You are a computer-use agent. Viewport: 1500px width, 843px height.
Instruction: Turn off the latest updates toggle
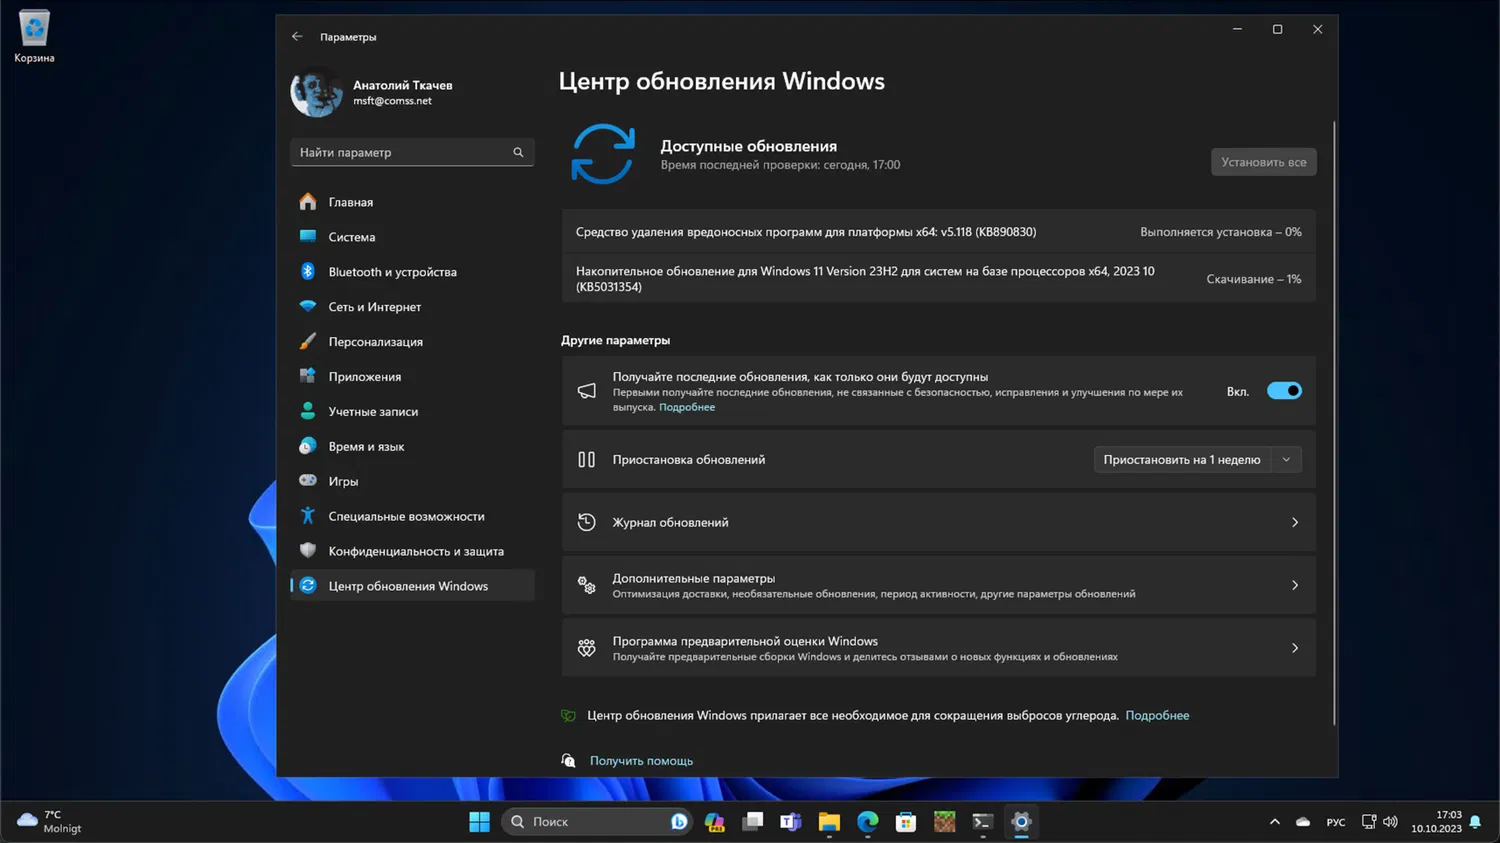tap(1284, 391)
